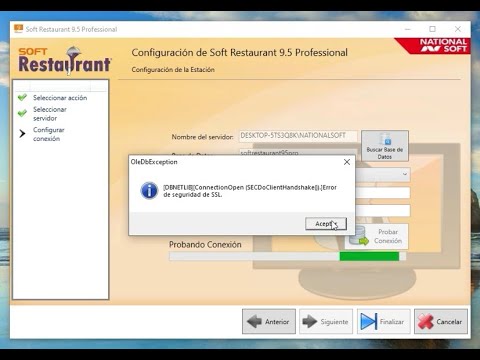480x360 pixels.
Task: Click the blue information icon in the dialog
Action: pyautogui.click(x=149, y=191)
